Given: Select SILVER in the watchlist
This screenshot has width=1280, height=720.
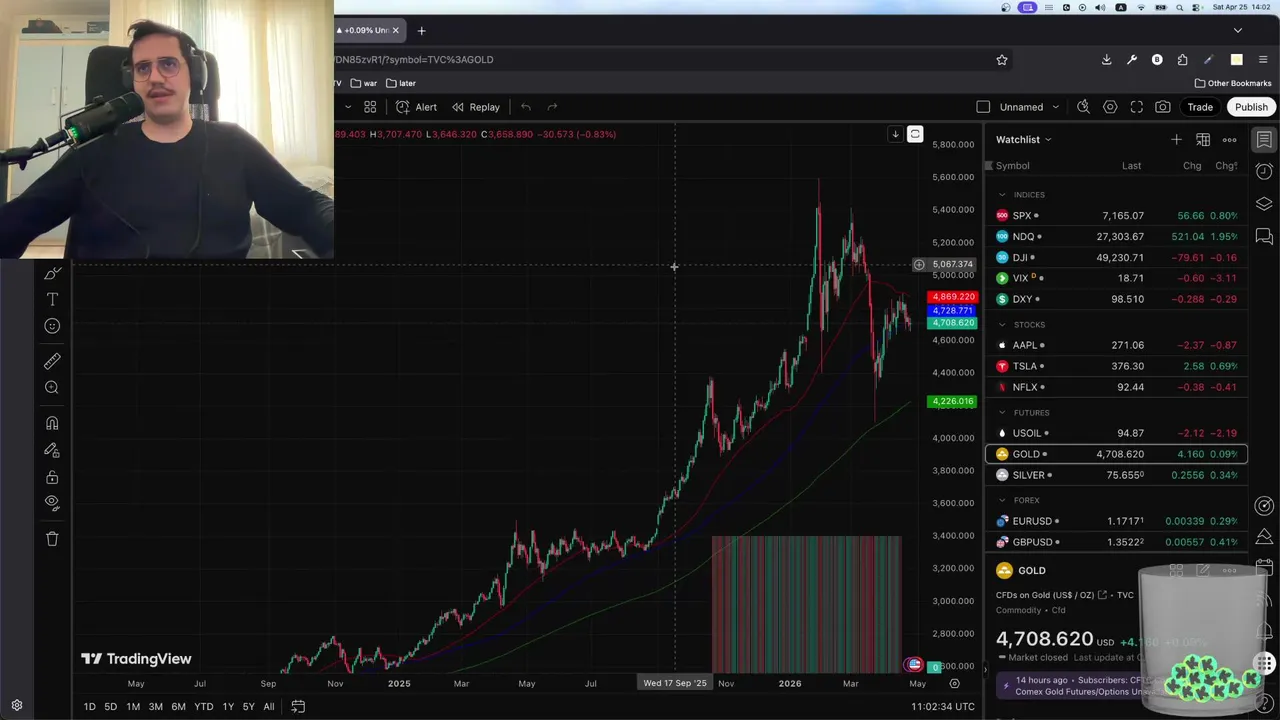Looking at the screenshot, I should (x=1116, y=475).
